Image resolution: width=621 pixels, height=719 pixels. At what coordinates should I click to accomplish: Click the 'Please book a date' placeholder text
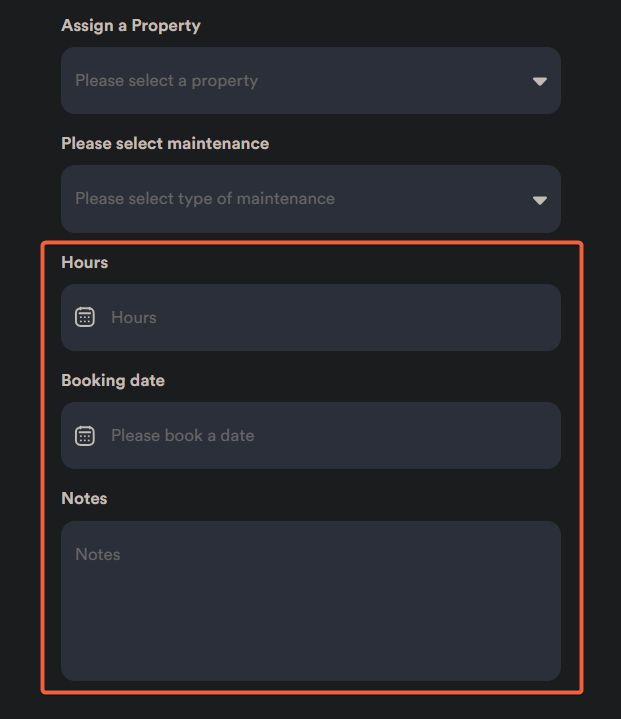click(182, 435)
